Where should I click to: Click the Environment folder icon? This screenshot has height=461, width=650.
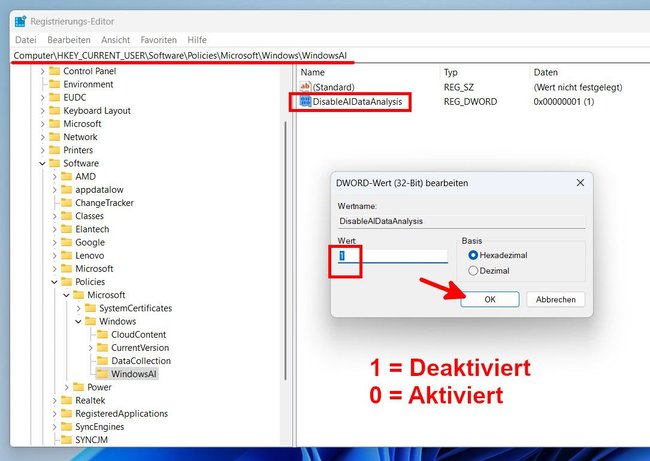tap(54, 84)
